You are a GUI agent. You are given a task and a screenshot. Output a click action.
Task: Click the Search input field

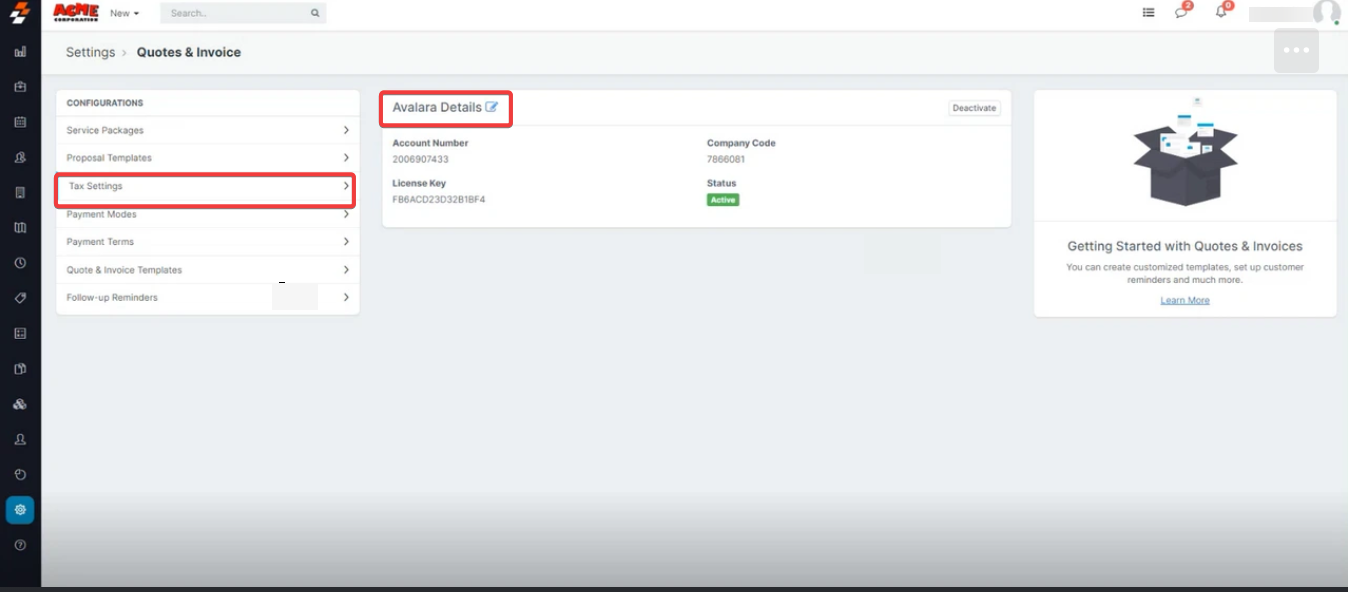click(x=243, y=13)
